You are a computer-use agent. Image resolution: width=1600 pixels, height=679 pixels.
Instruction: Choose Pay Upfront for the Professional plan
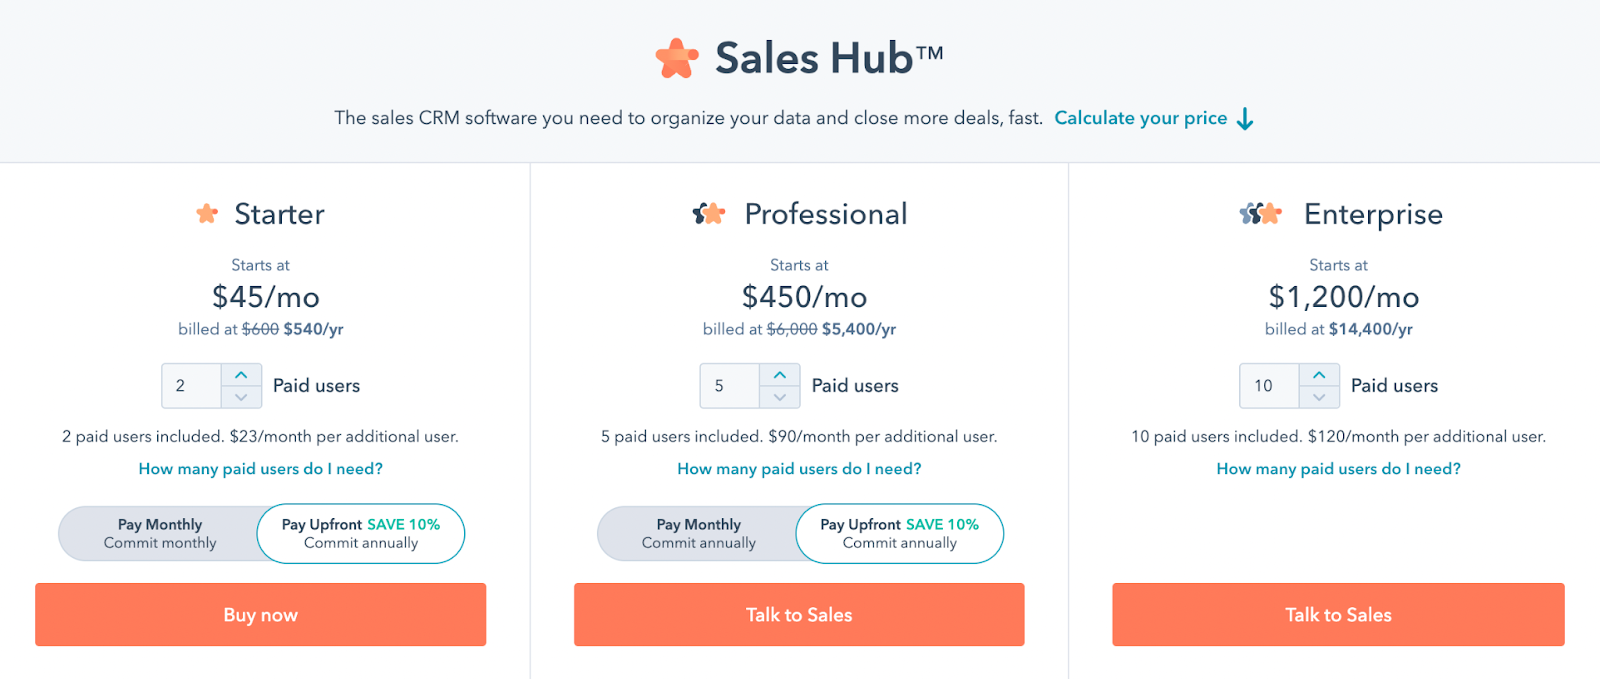click(x=899, y=533)
